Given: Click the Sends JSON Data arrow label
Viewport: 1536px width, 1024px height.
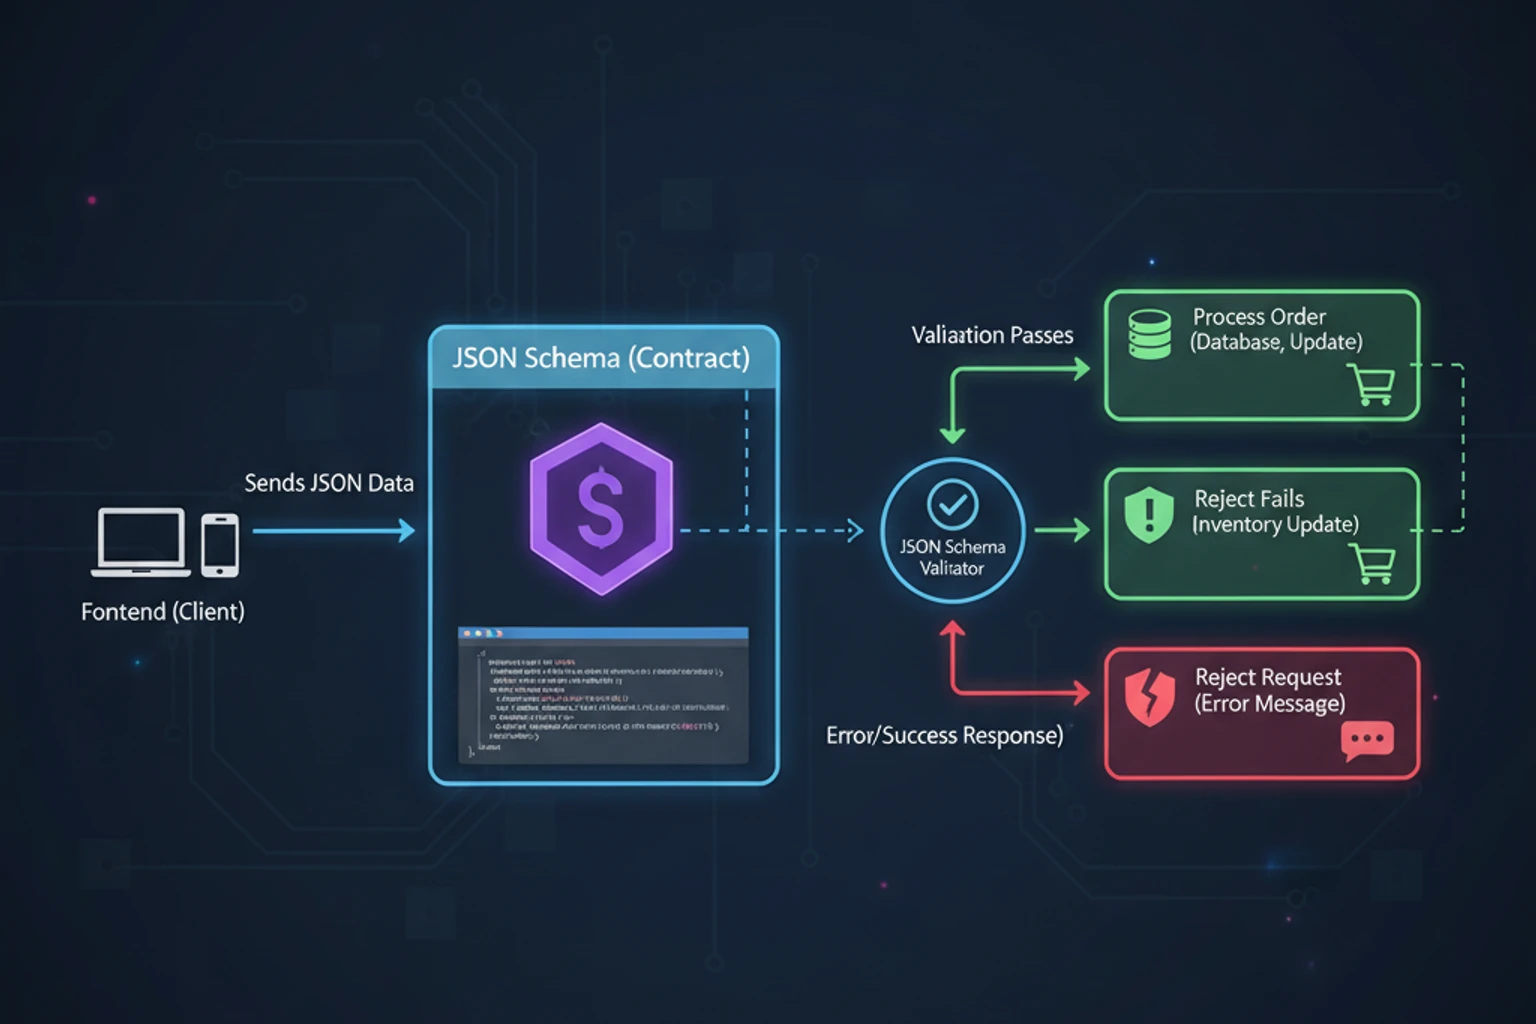Looking at the screenshot, I should click(x=329, y=483).
